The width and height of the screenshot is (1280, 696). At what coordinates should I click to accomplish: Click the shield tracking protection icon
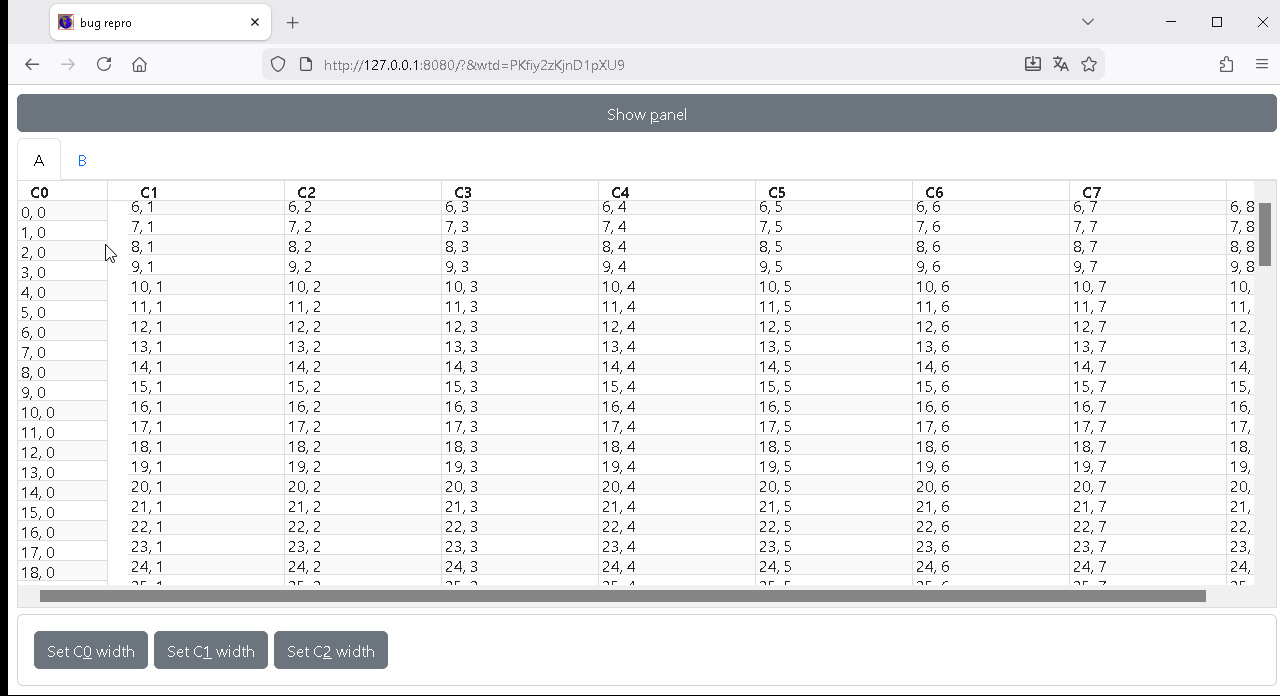278,64
